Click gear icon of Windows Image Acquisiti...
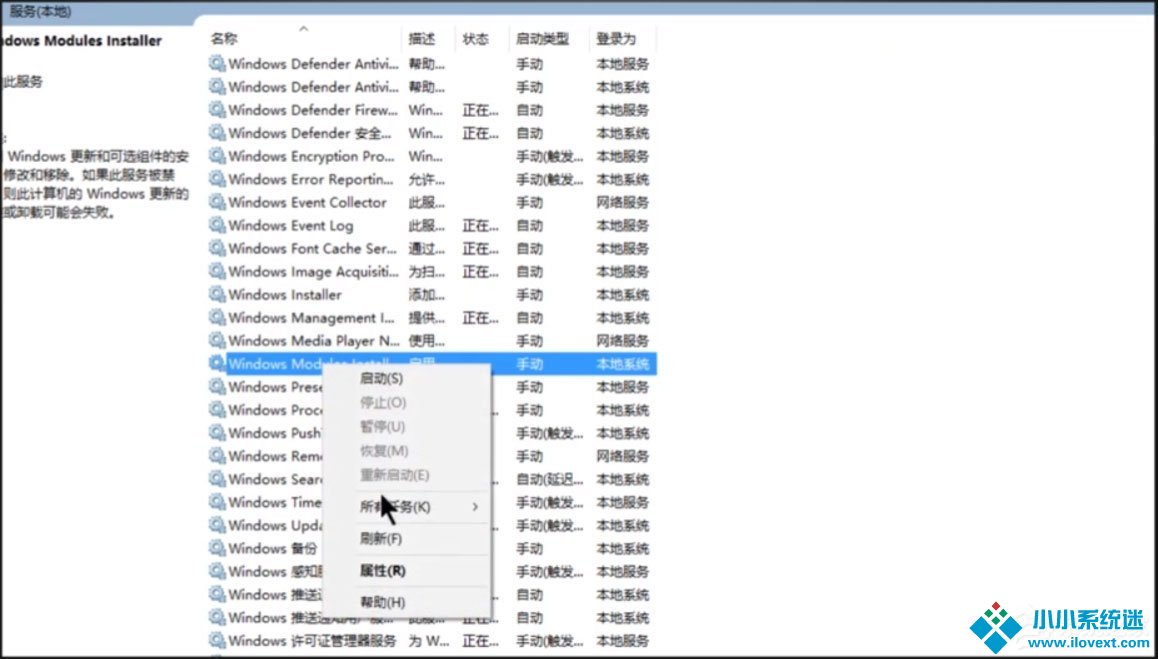The width and height of the screenshot is (1158, 659). 217,271
